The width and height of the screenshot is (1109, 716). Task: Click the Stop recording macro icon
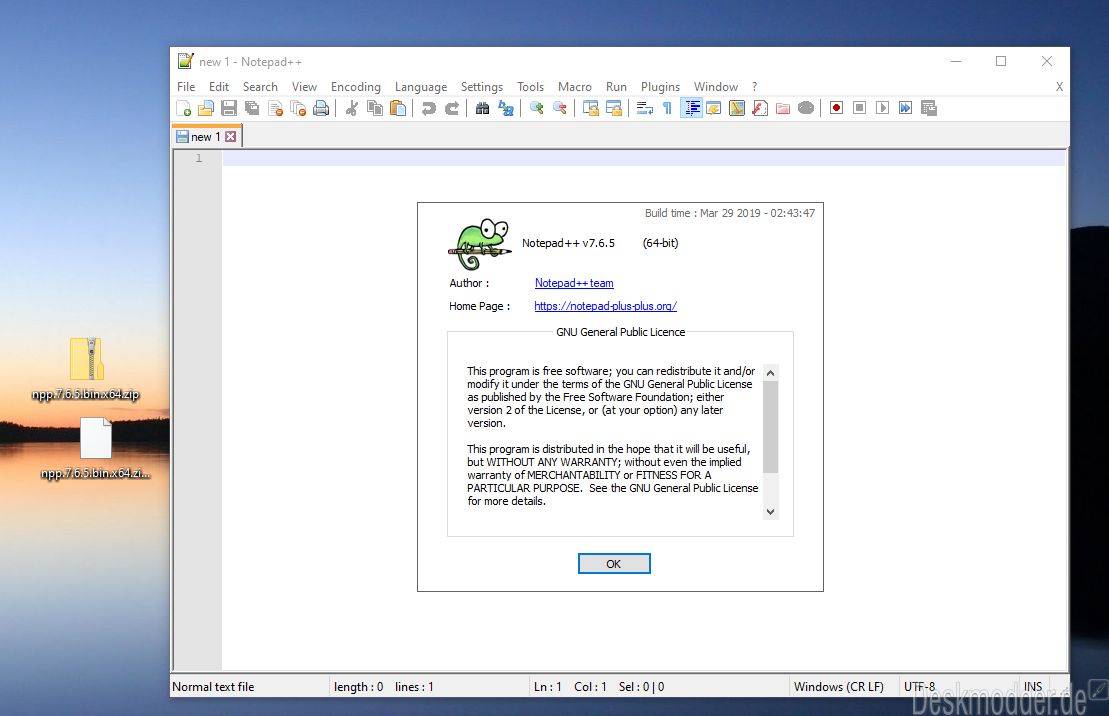click(x=859, y=108)
